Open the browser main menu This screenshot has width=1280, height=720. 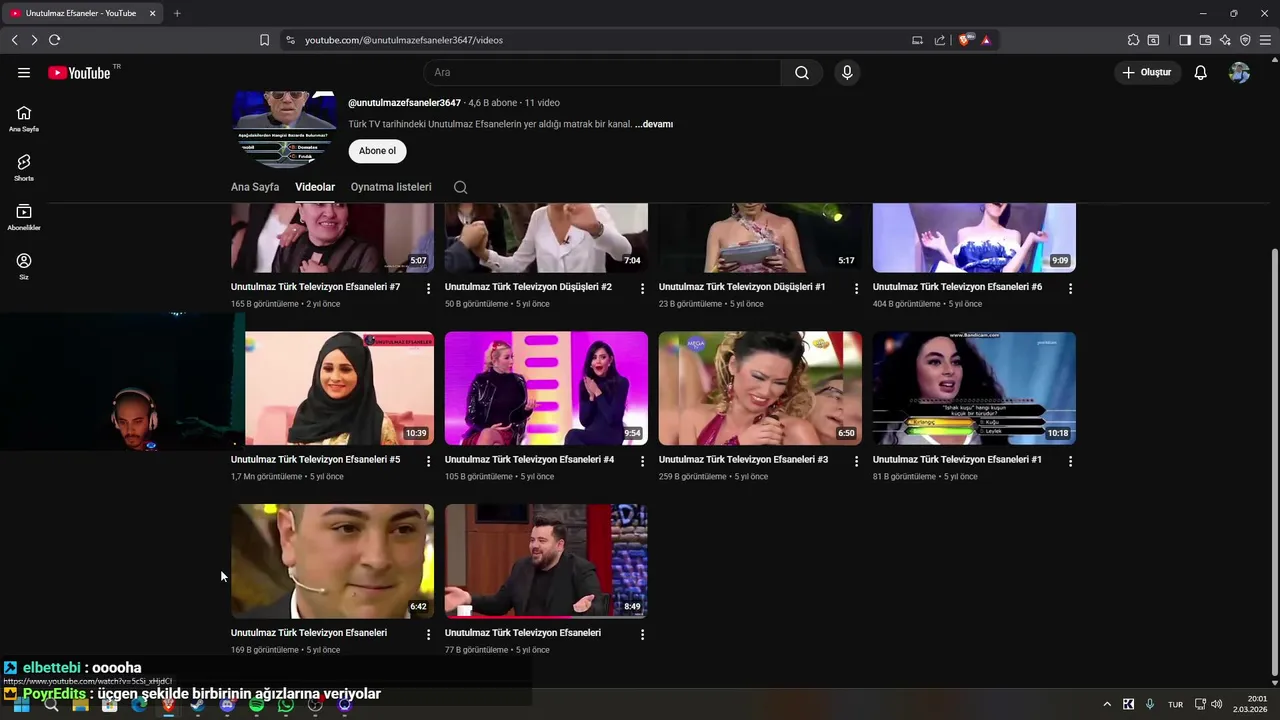click(1265, 40)
